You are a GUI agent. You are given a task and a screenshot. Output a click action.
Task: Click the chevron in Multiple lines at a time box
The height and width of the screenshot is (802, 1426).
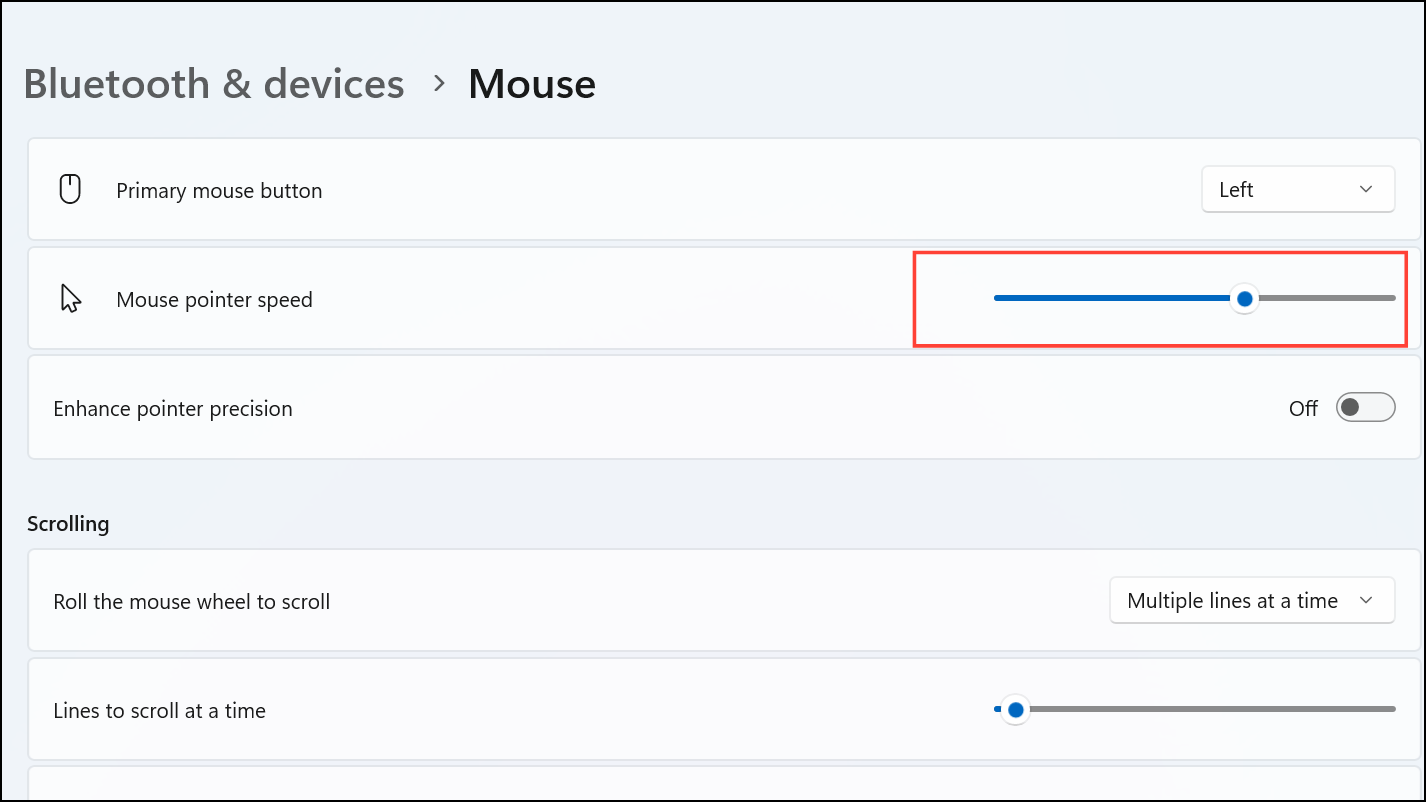tap(1366, 601)
